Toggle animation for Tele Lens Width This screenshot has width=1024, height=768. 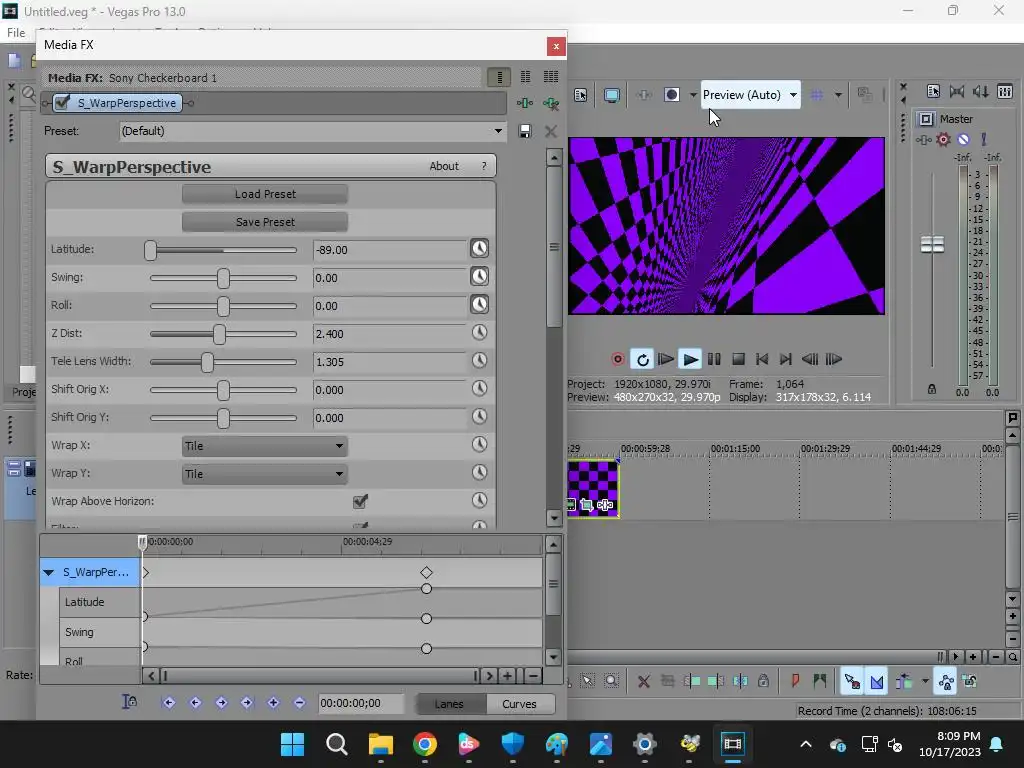(479, 360)
